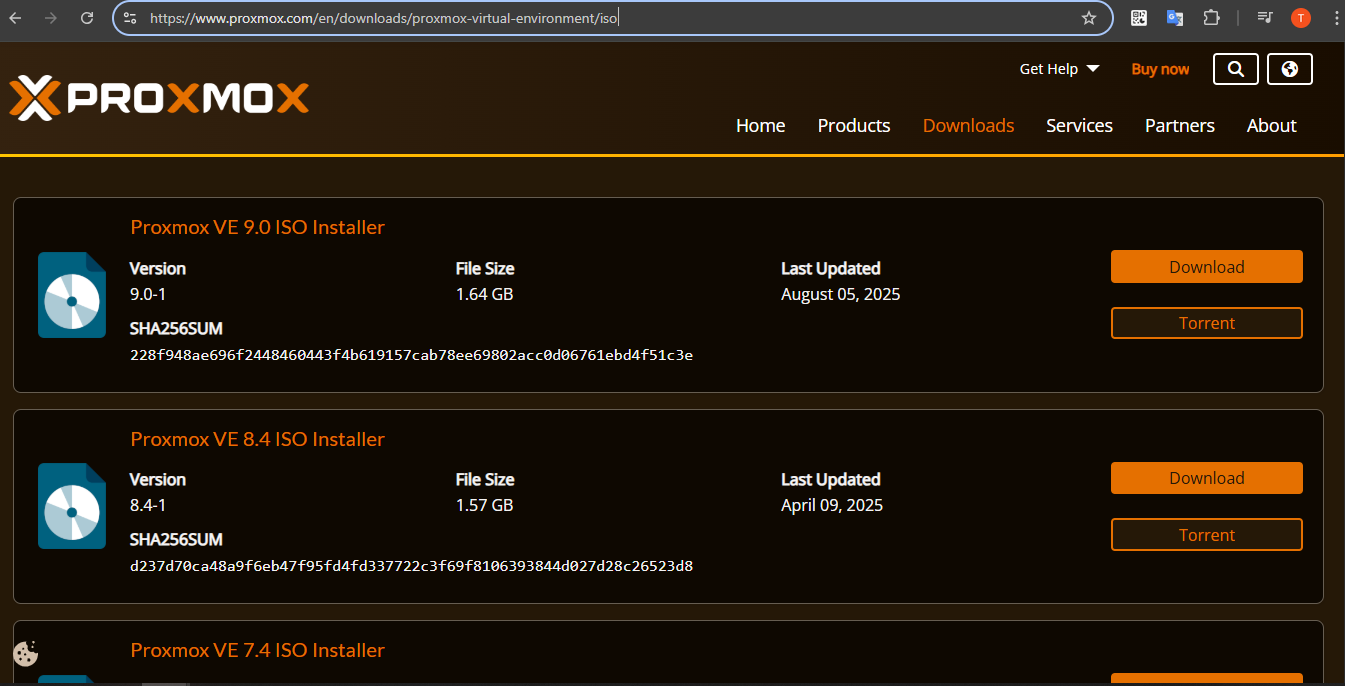Open the site search magnifier button
The image size is (1345, 686).
pyautogui.click(x=1235, y=69)
